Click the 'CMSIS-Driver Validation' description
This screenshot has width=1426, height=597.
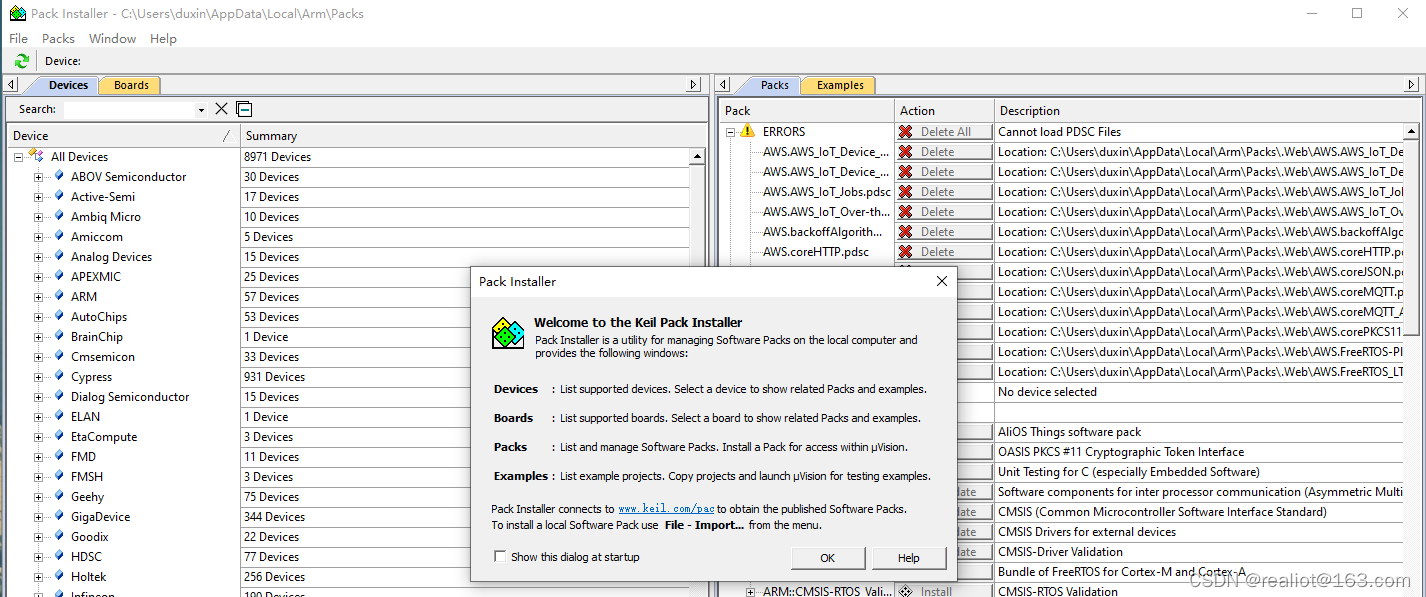tap(1060, 552)
